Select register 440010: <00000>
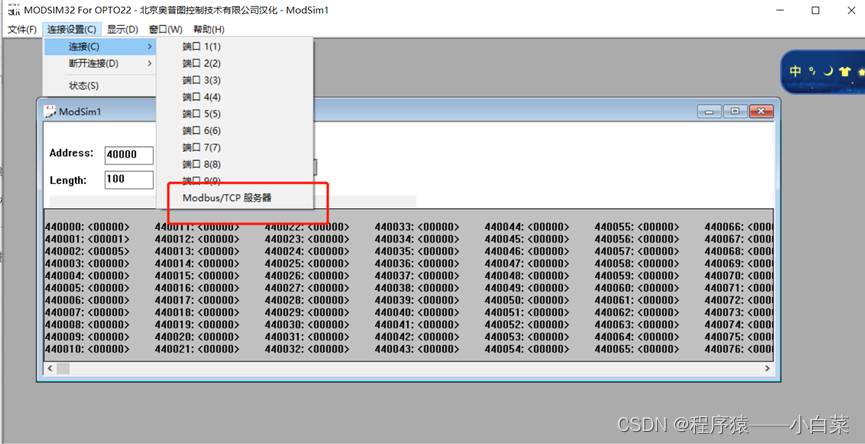 (87, 349)
